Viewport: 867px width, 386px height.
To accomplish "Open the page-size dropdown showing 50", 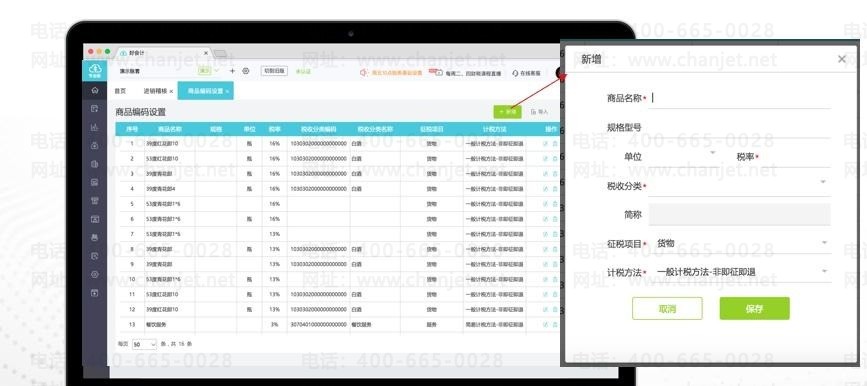I will click(144, 345).
